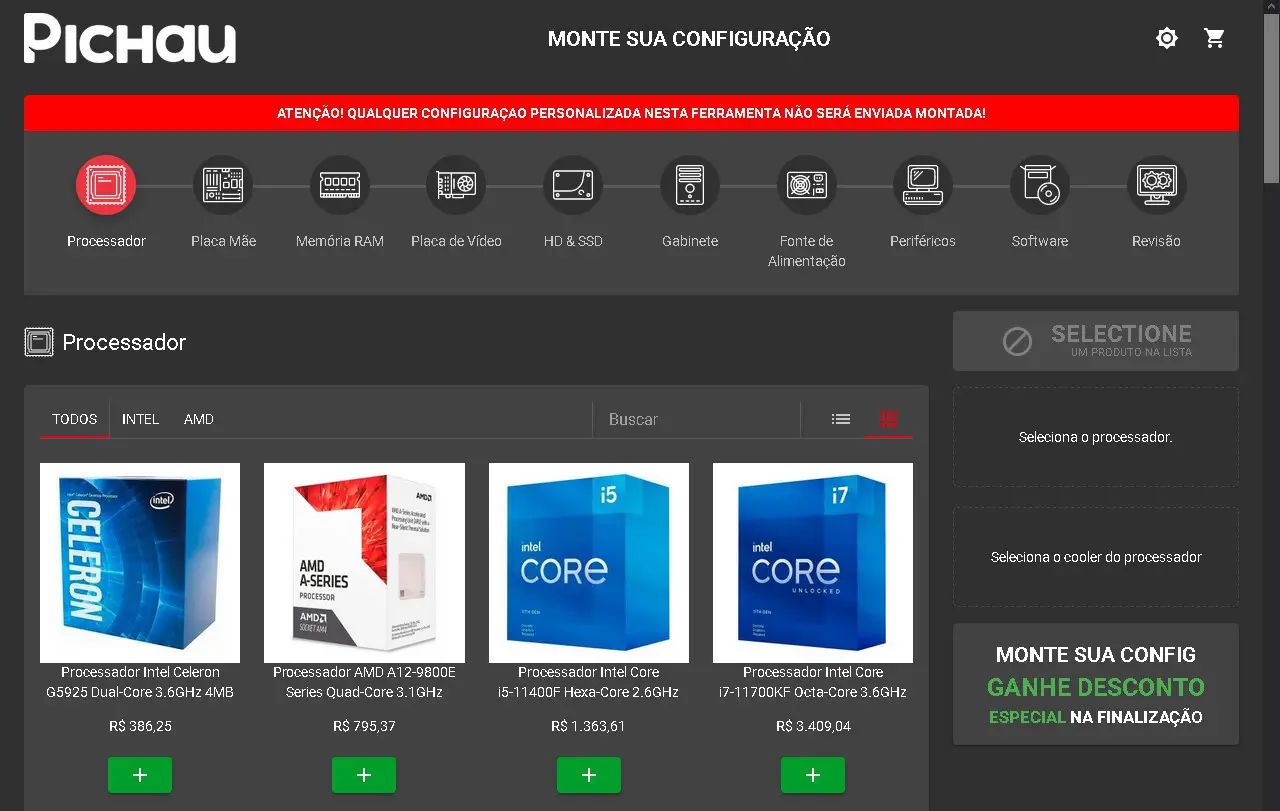1280x811 pixels.
Task: Add AMD A12-9800E with plus button
Action: tap(364, 775)
